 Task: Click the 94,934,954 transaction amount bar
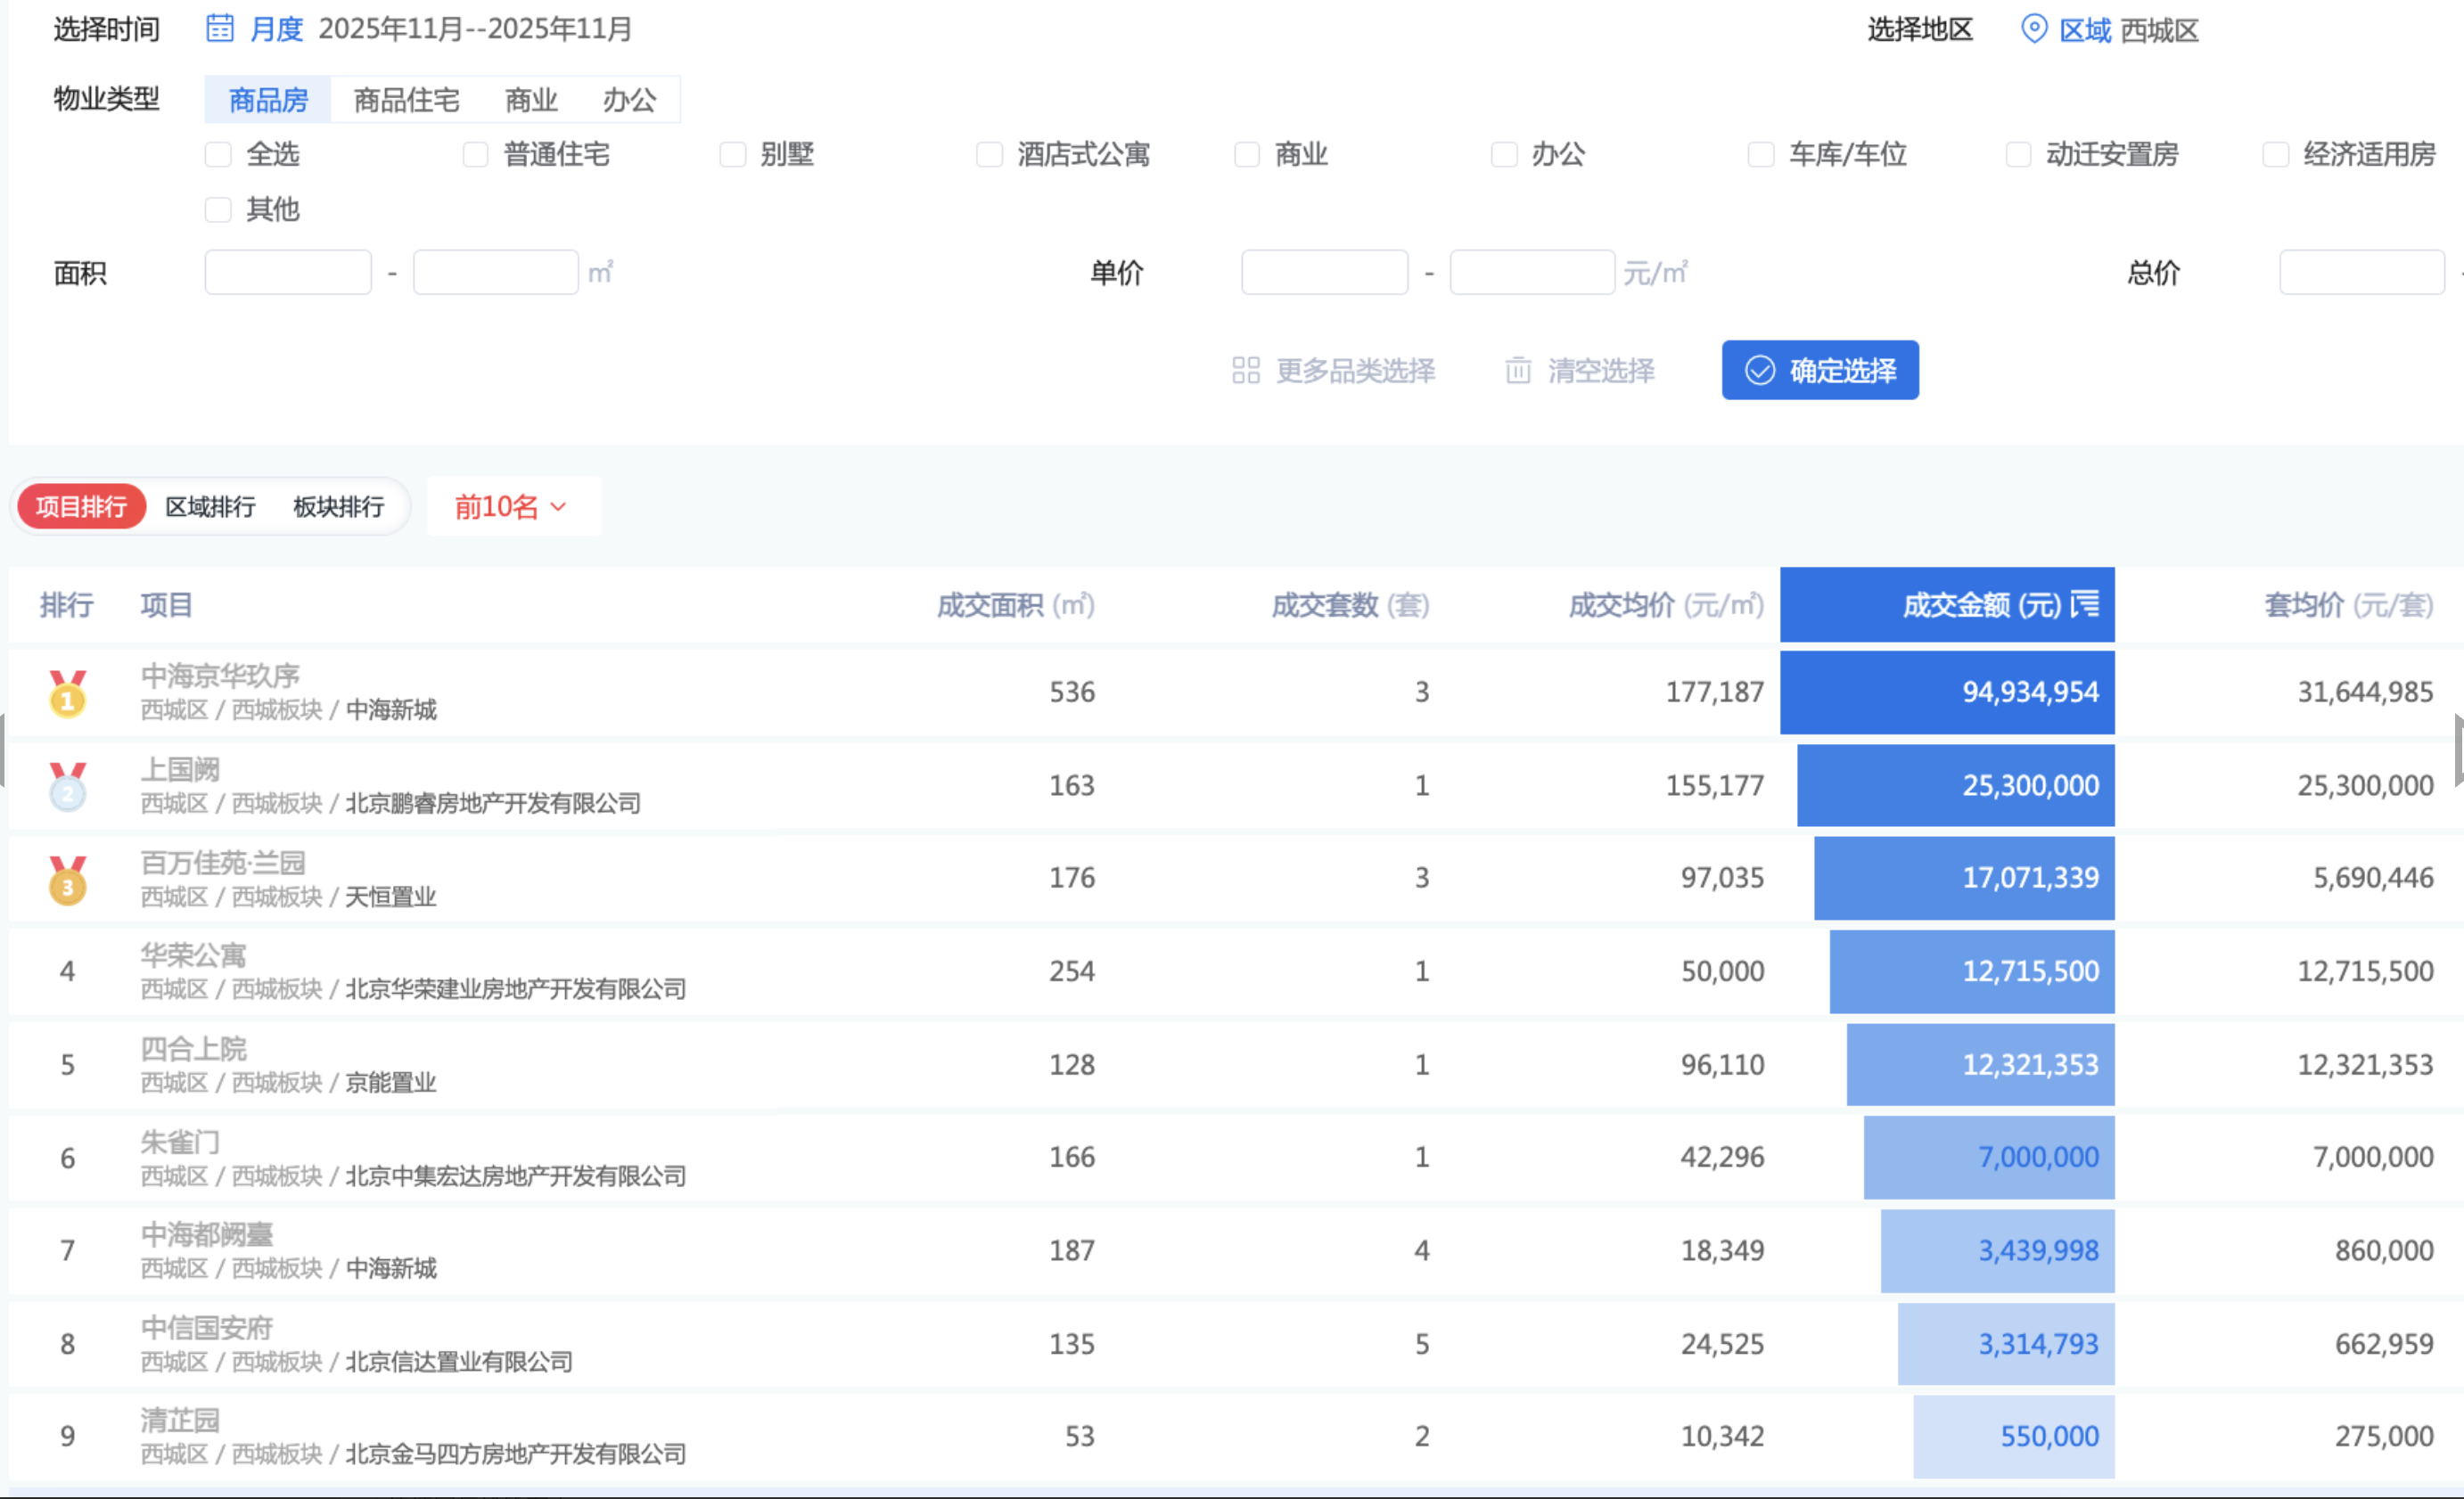click(x=1946, y=692)
